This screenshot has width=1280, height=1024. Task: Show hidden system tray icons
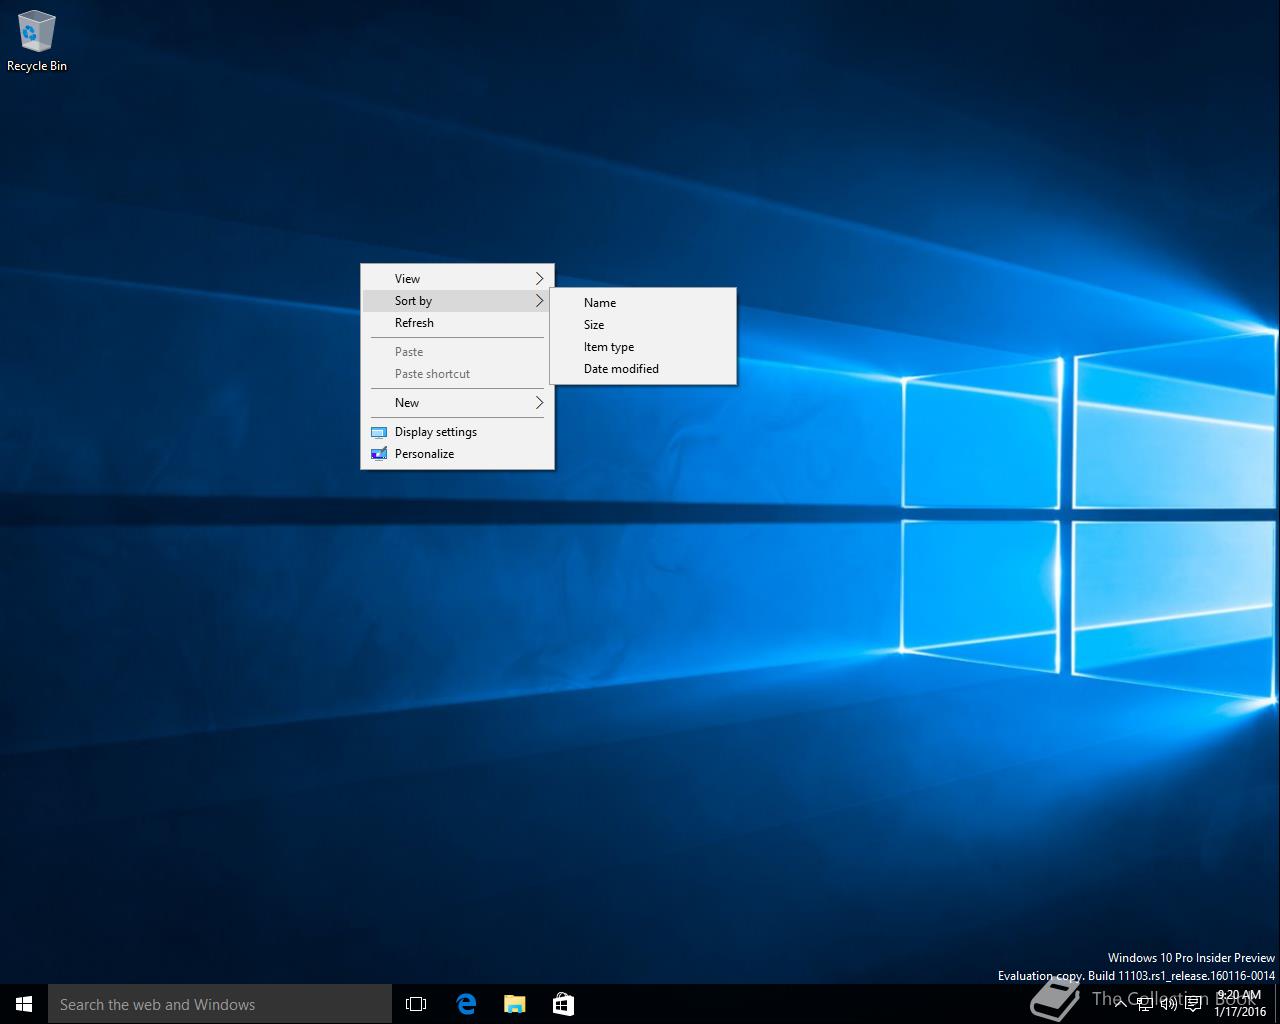tap(1120, 1004)
